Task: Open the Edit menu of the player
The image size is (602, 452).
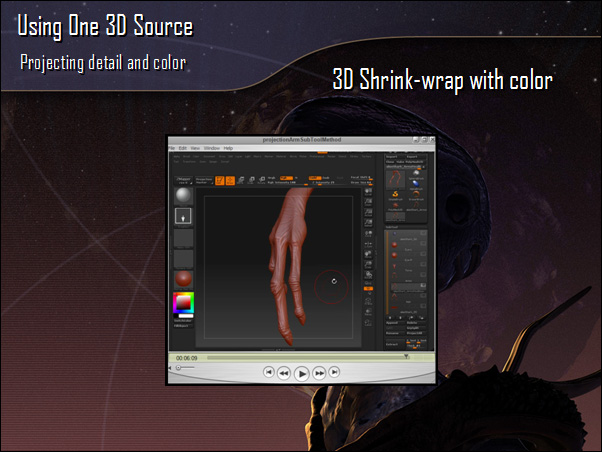Action: click(183, 148)
